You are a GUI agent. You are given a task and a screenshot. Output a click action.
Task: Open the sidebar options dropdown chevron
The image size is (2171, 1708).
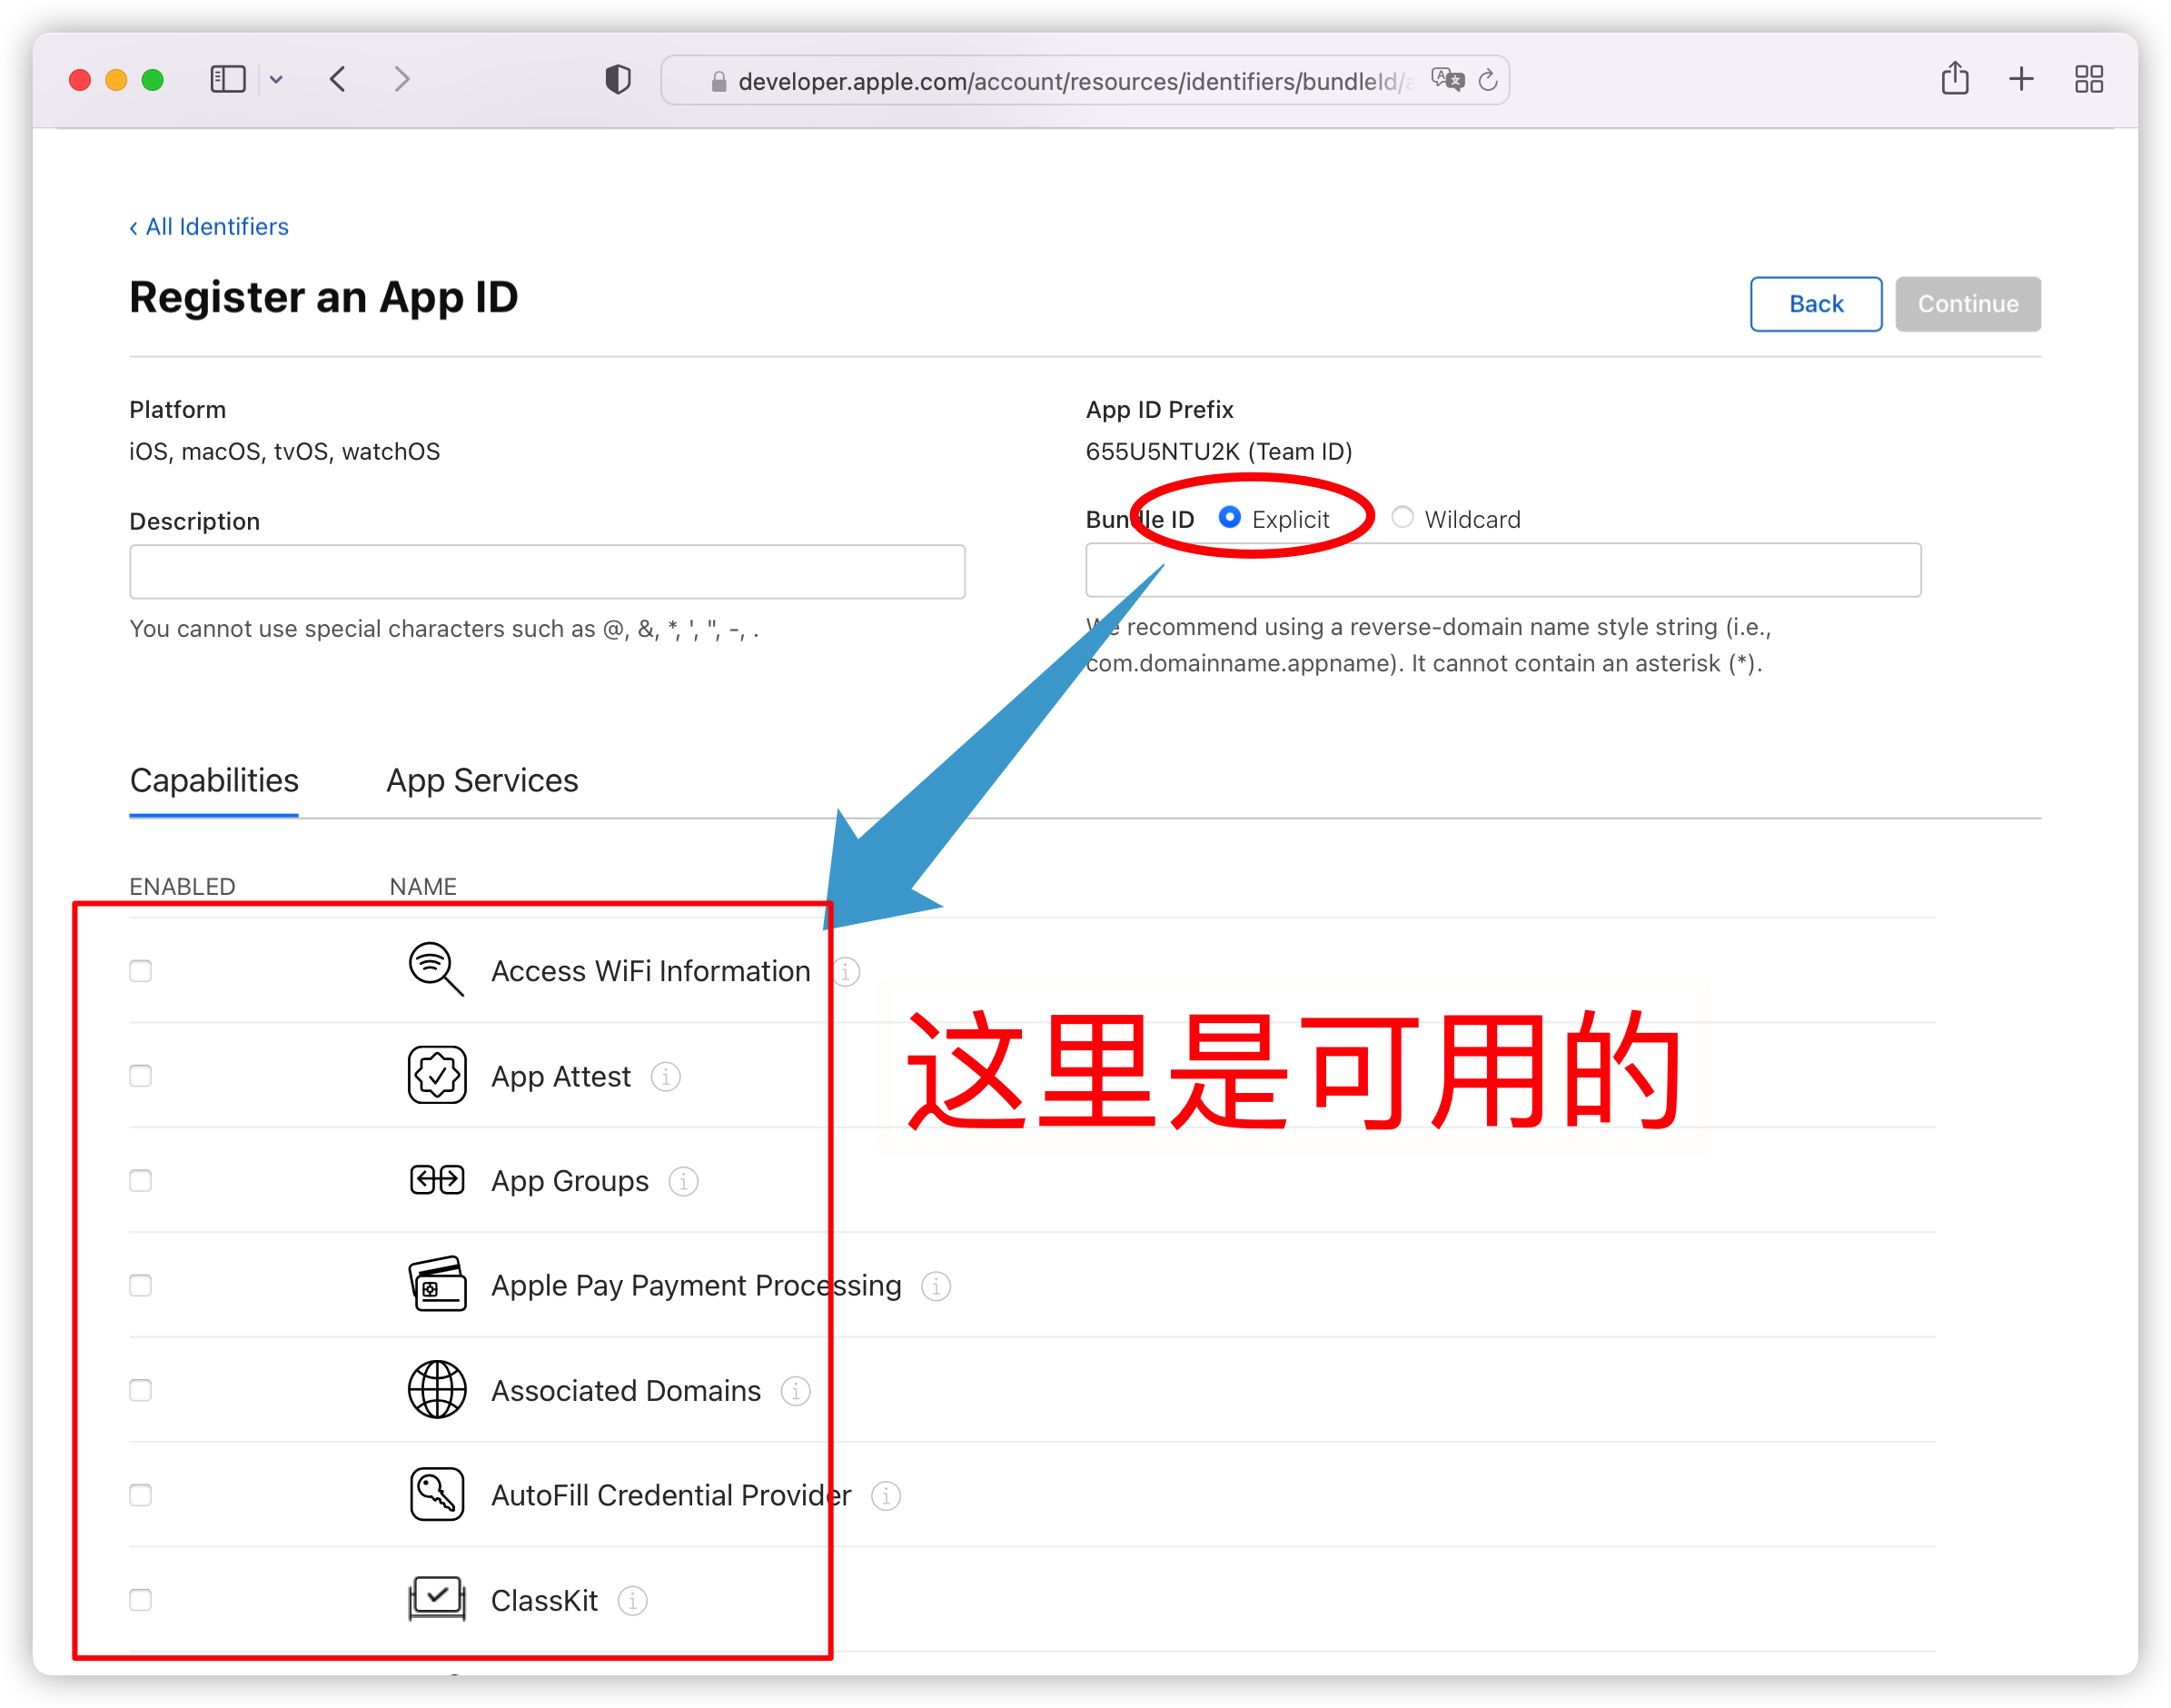pyautogui.click(x=276, y=80)
